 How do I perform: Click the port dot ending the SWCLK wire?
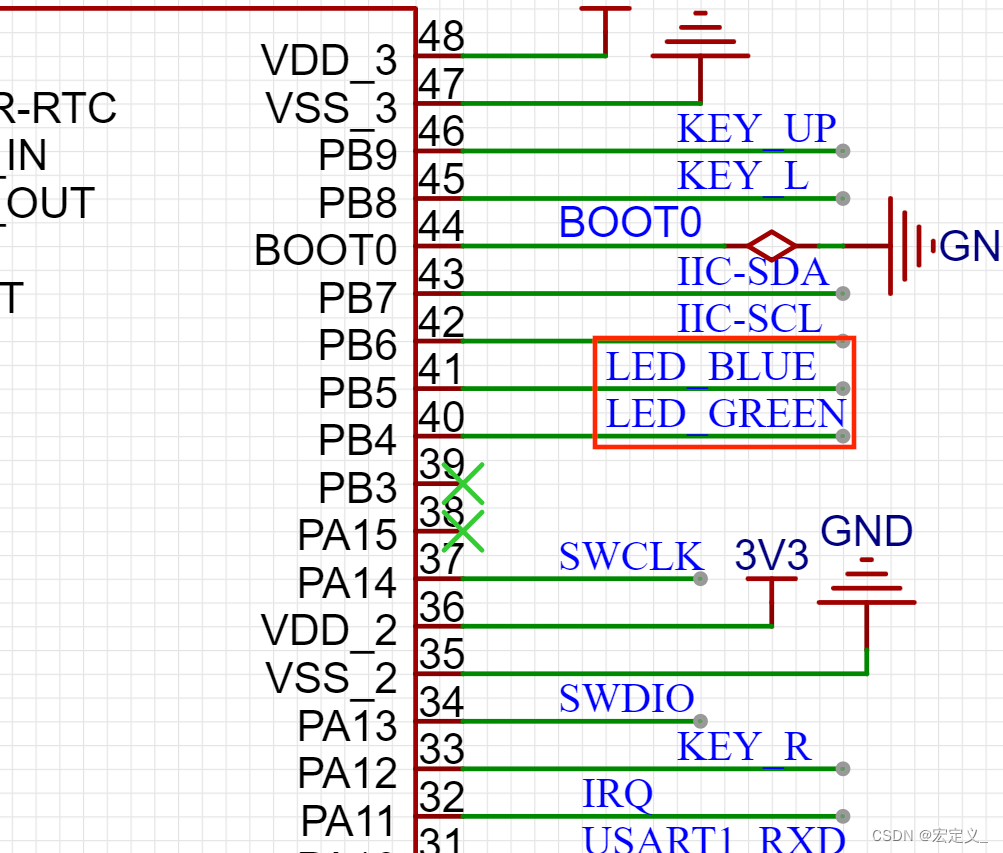coord(698,579)
